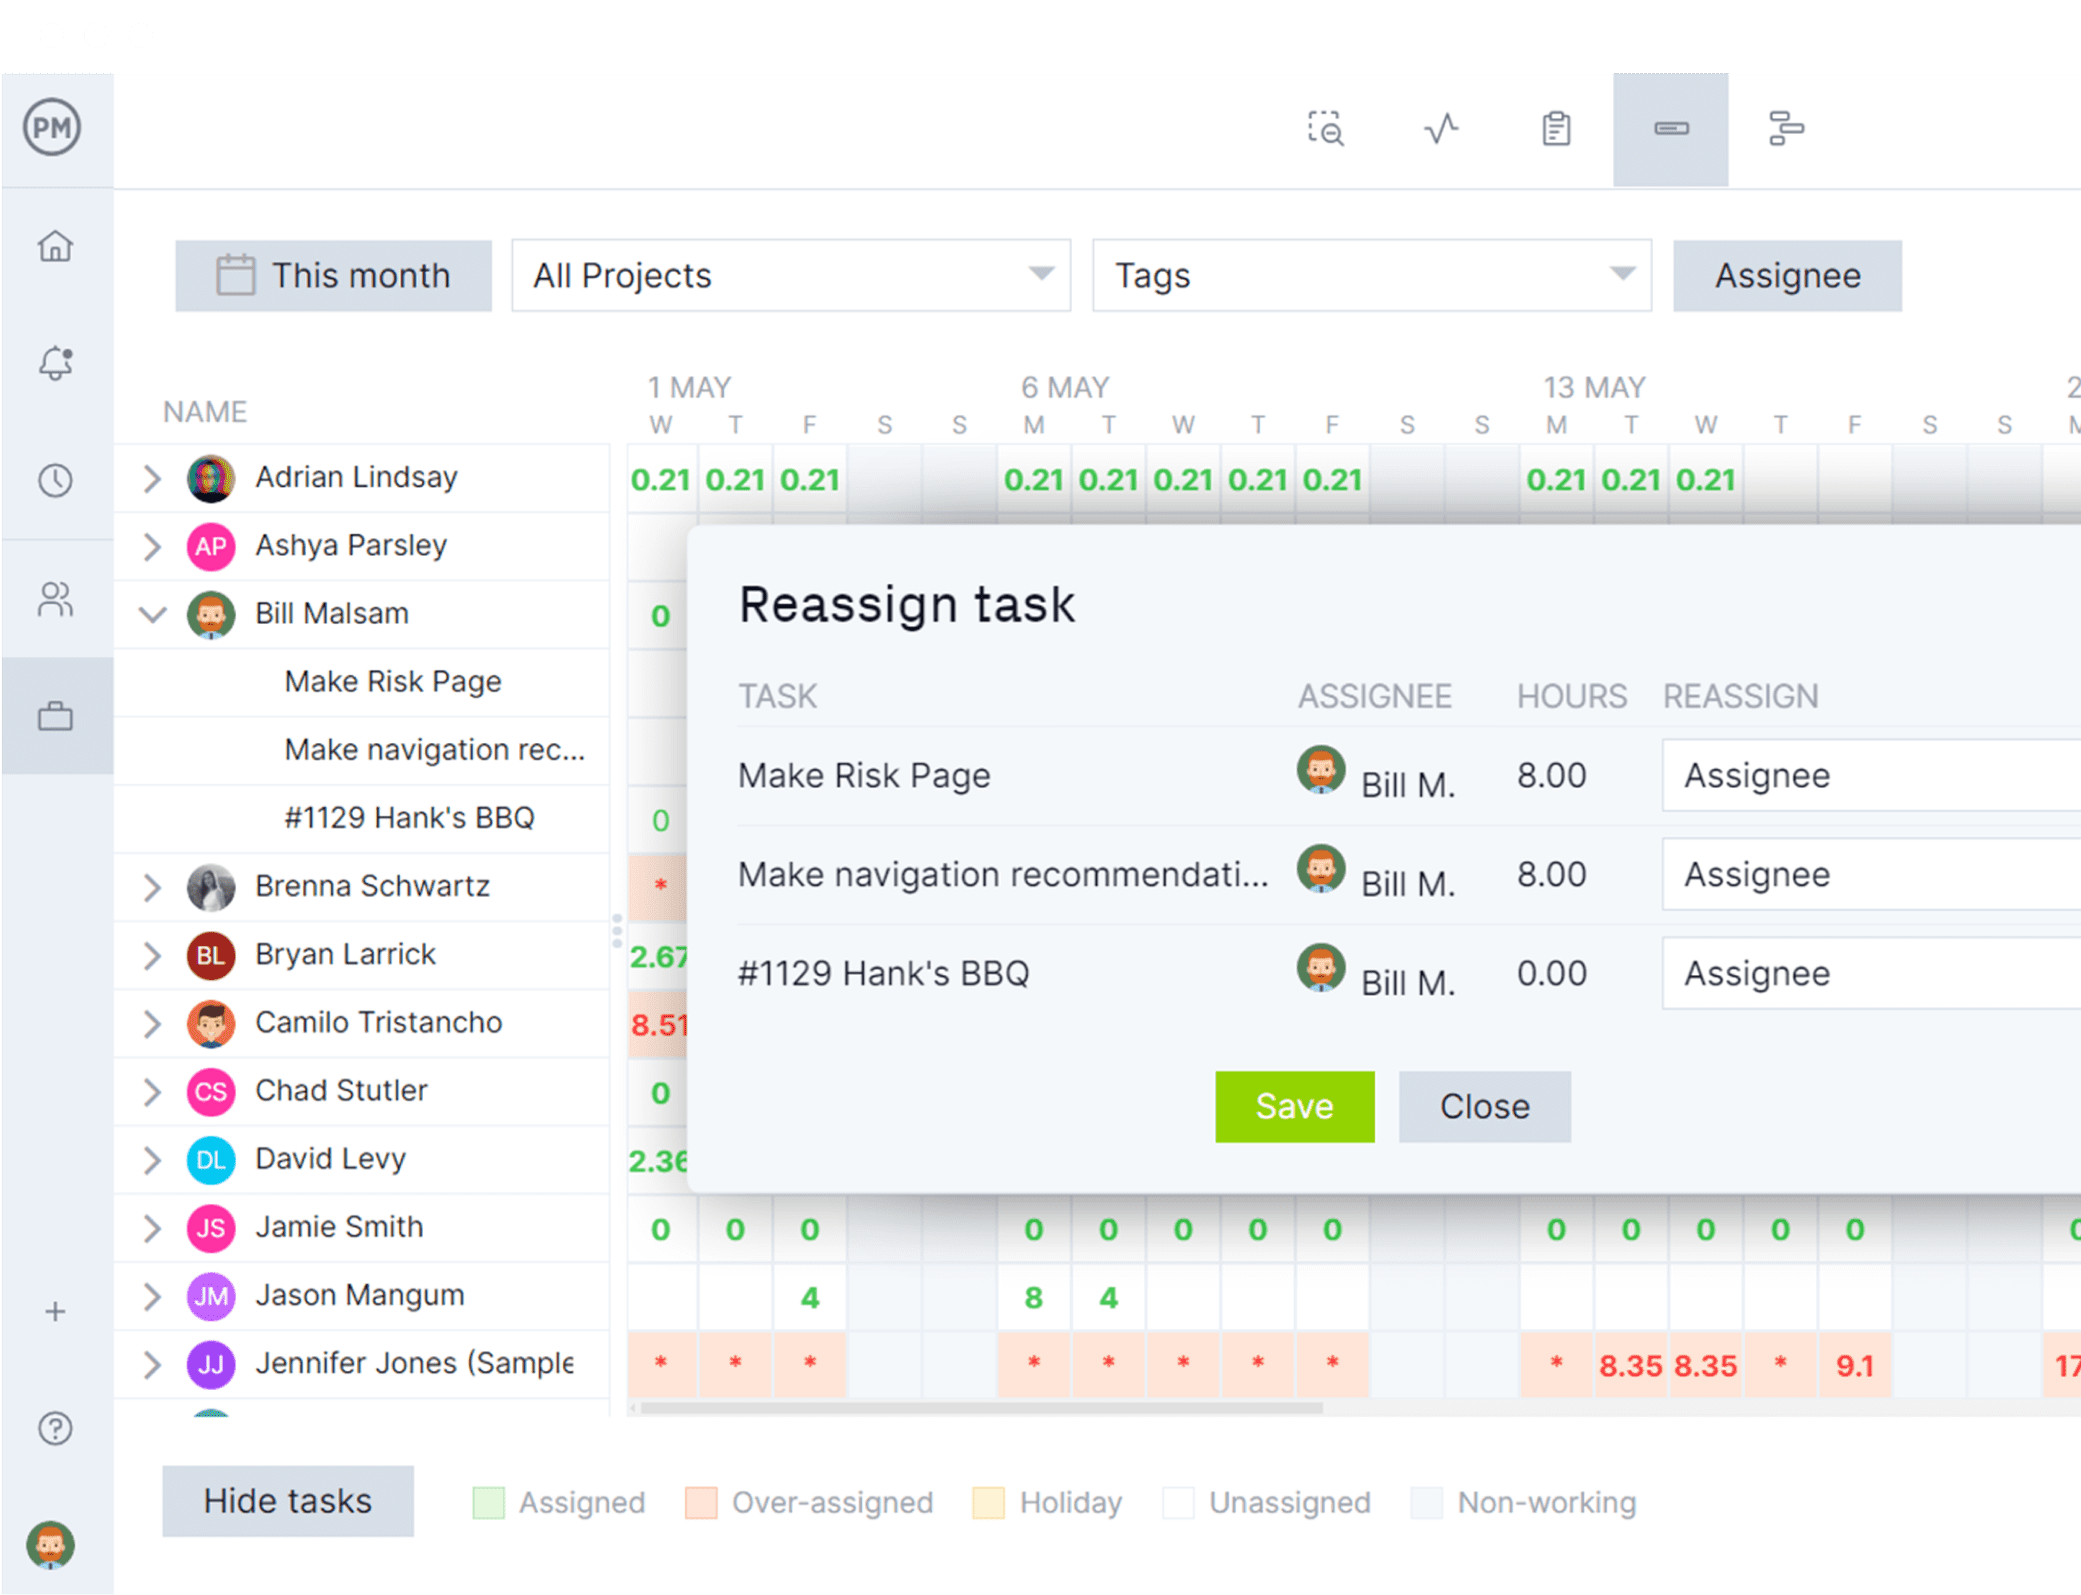Click Brenna Schwartz expander arrow
2081x1595 pixels.
pos(151,885)
